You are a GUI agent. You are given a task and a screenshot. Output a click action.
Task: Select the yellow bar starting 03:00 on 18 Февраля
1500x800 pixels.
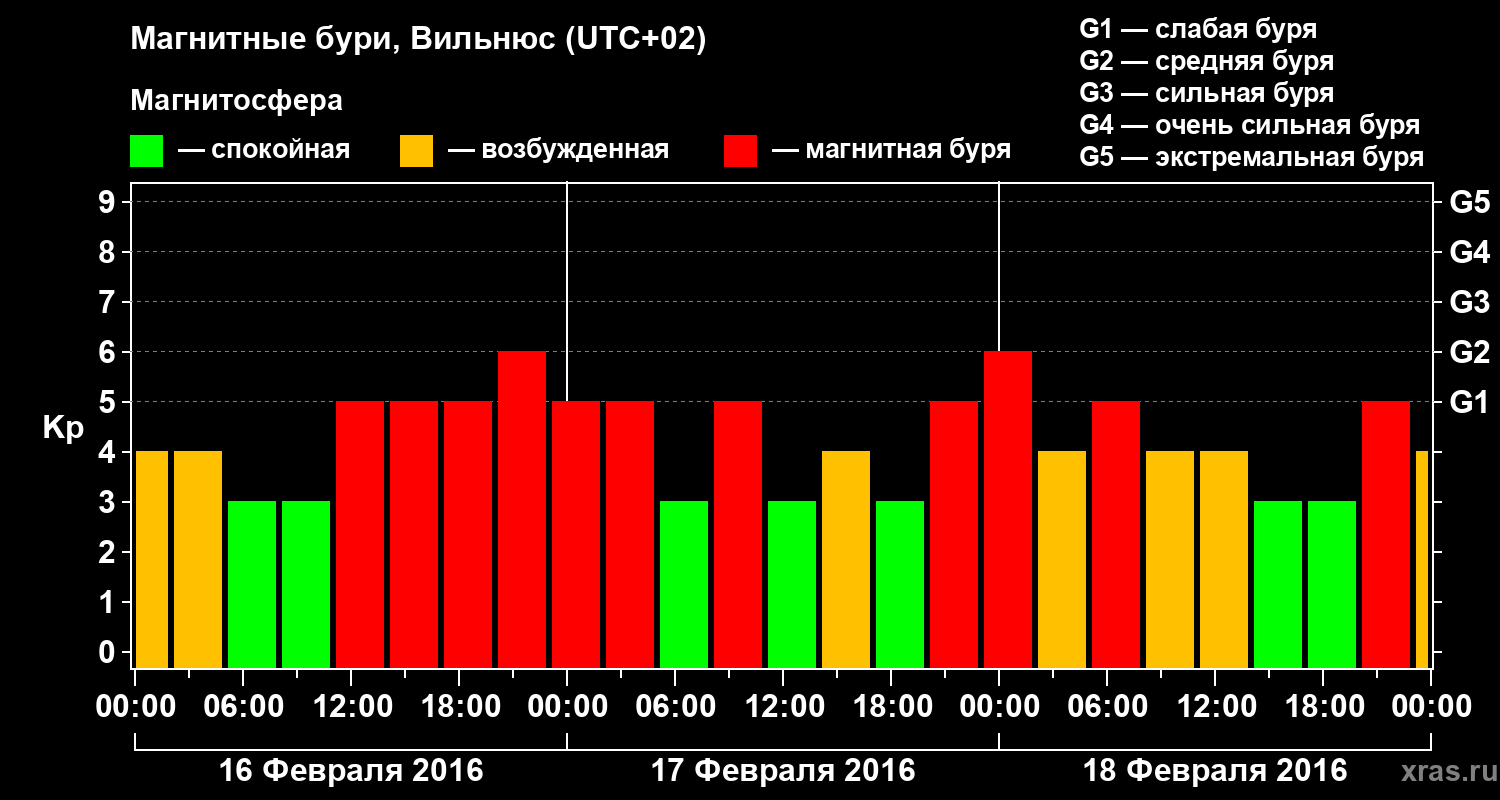coord(1062,560)
